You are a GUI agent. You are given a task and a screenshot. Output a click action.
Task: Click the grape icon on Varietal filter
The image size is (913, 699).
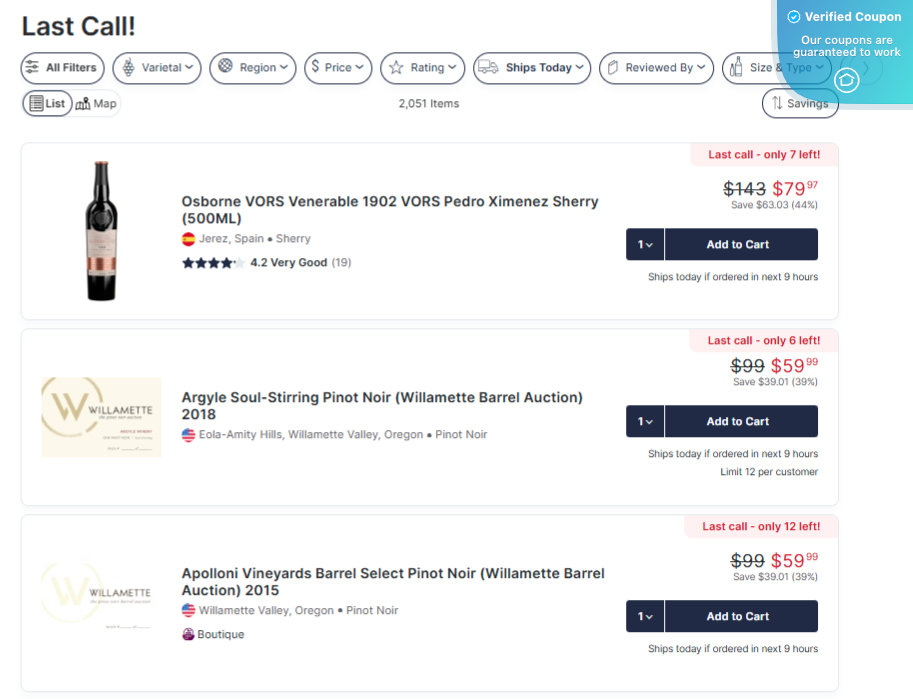[x=132, y=68]
